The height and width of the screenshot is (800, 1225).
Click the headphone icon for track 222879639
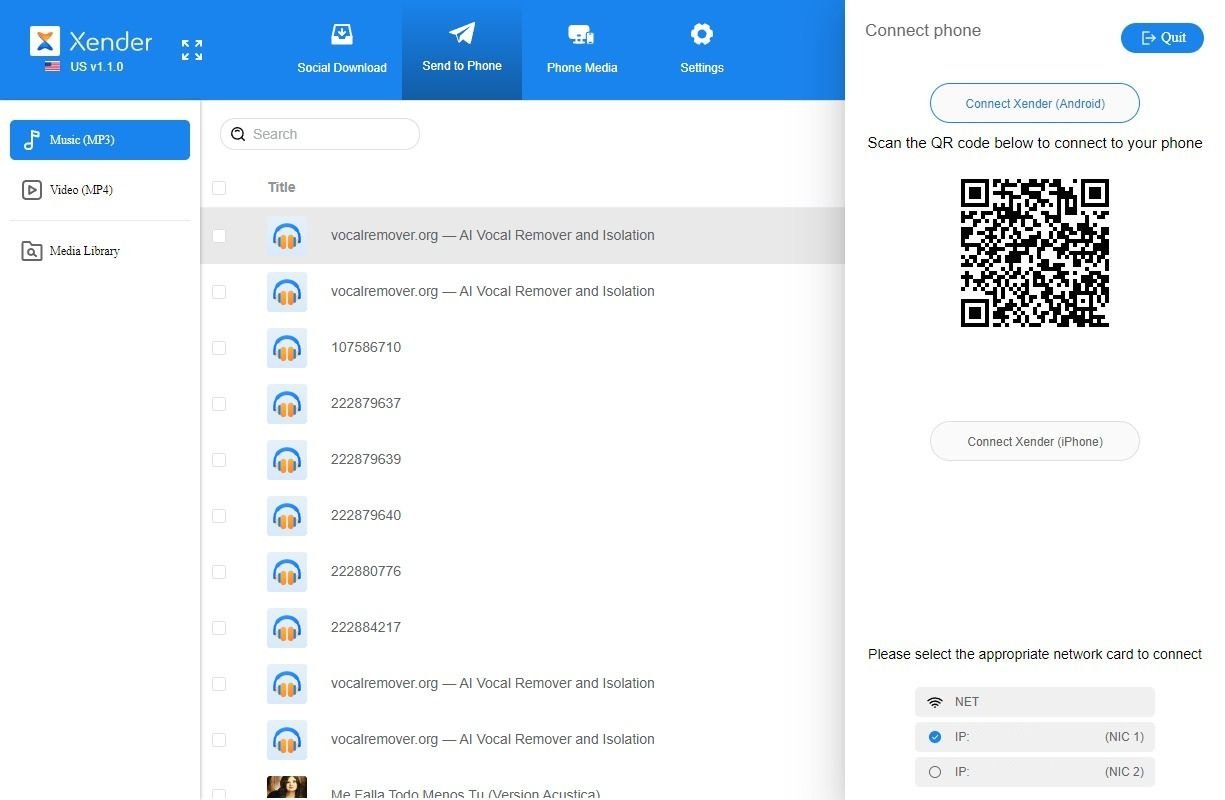[x=287, y=460]
